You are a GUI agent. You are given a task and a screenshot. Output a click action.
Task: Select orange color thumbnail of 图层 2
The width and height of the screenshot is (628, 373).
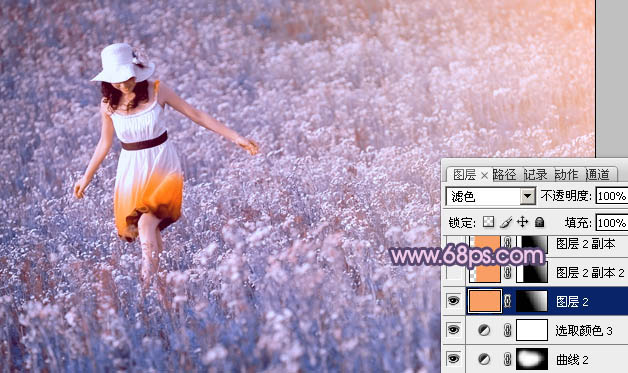(485, 301)
